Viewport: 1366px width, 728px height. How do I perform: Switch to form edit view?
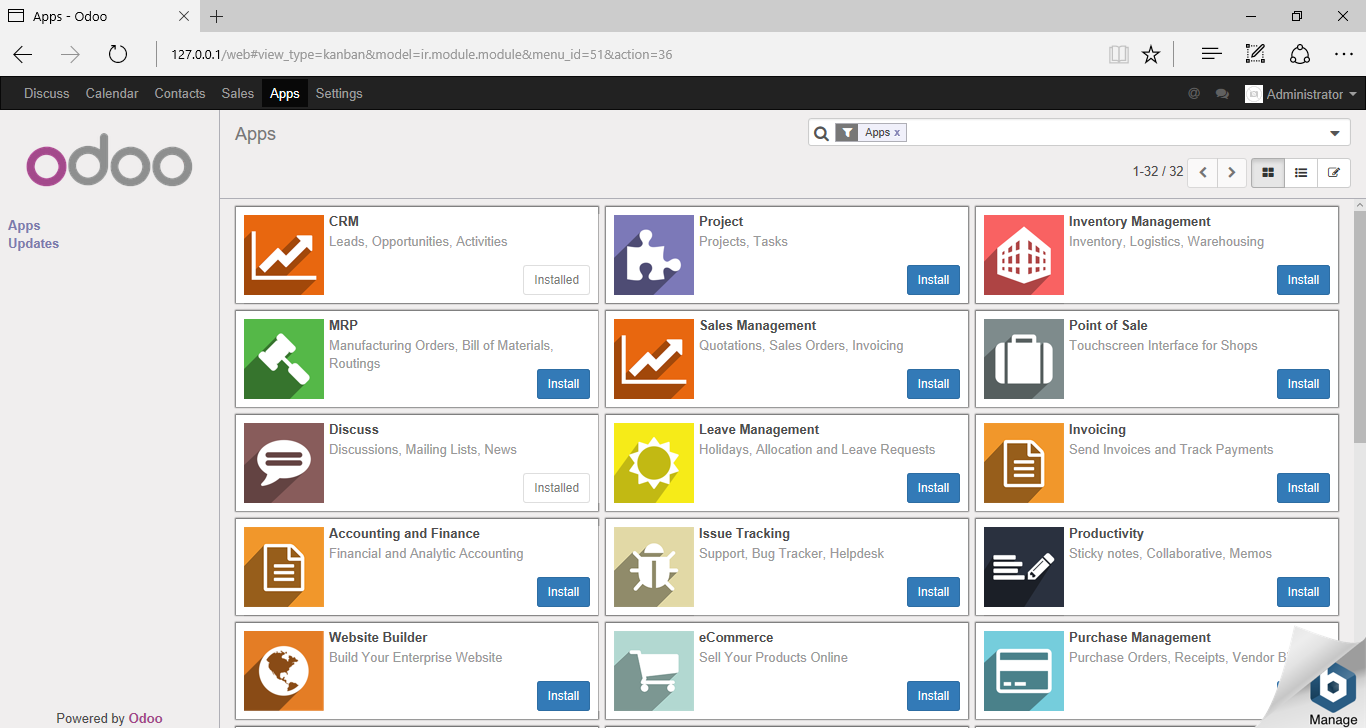[1333, 172]
